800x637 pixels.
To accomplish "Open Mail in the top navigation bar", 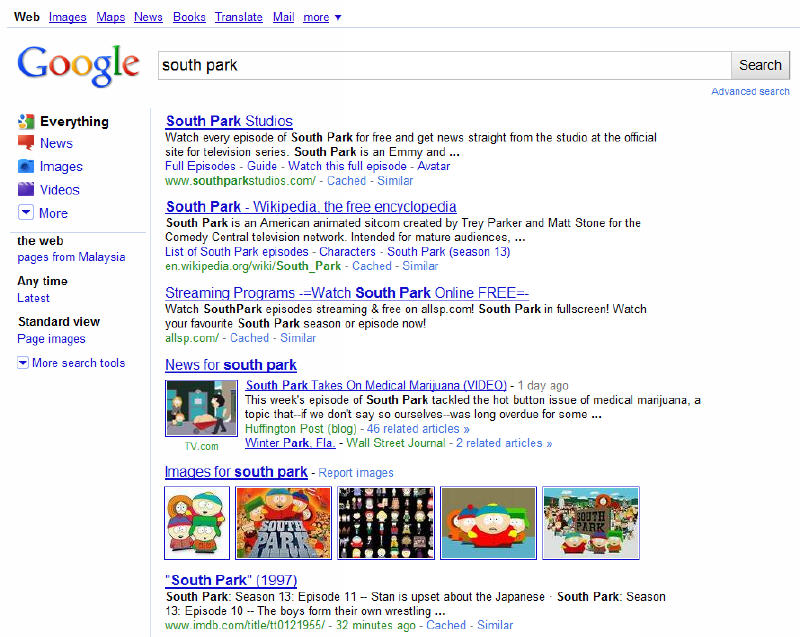I will pyautogui.click(x=283, y=17).
